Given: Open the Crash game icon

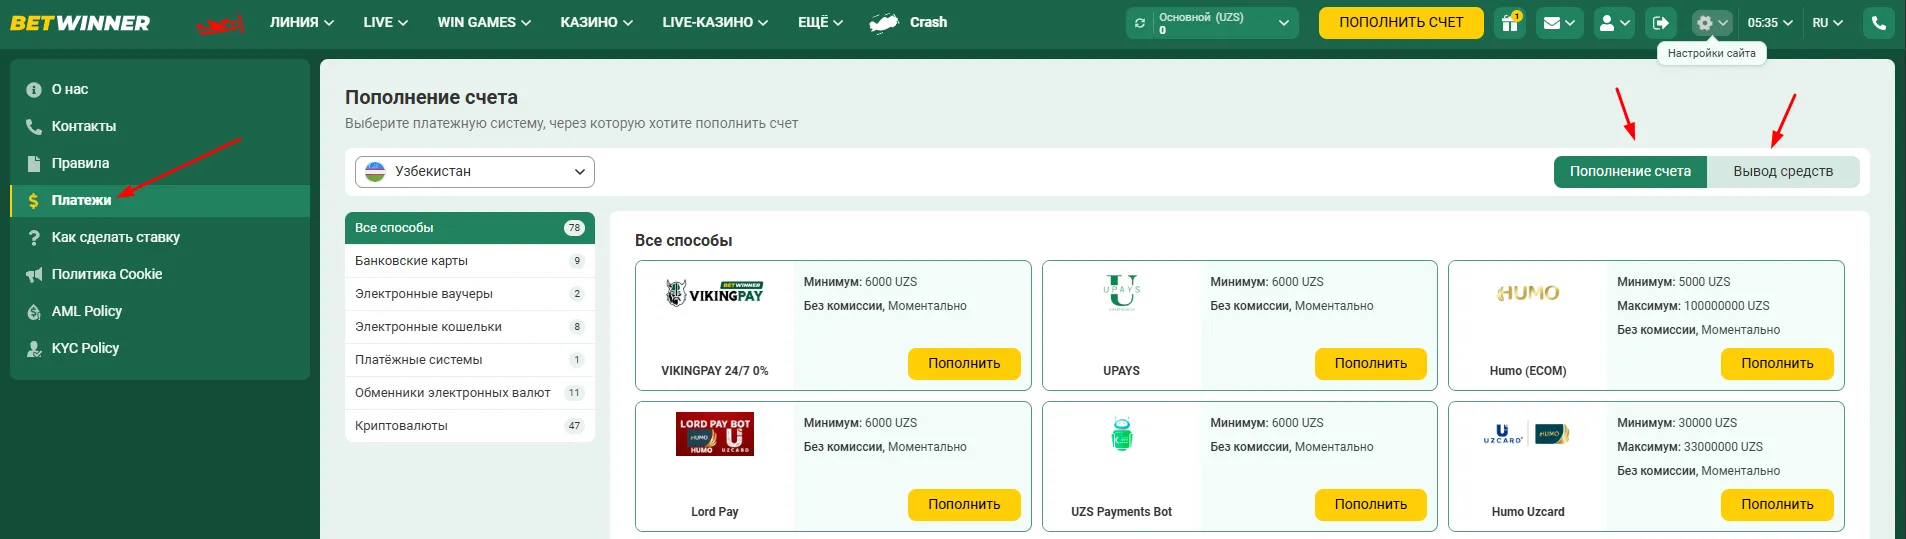Looking at the screenshot, I should 884,23.
